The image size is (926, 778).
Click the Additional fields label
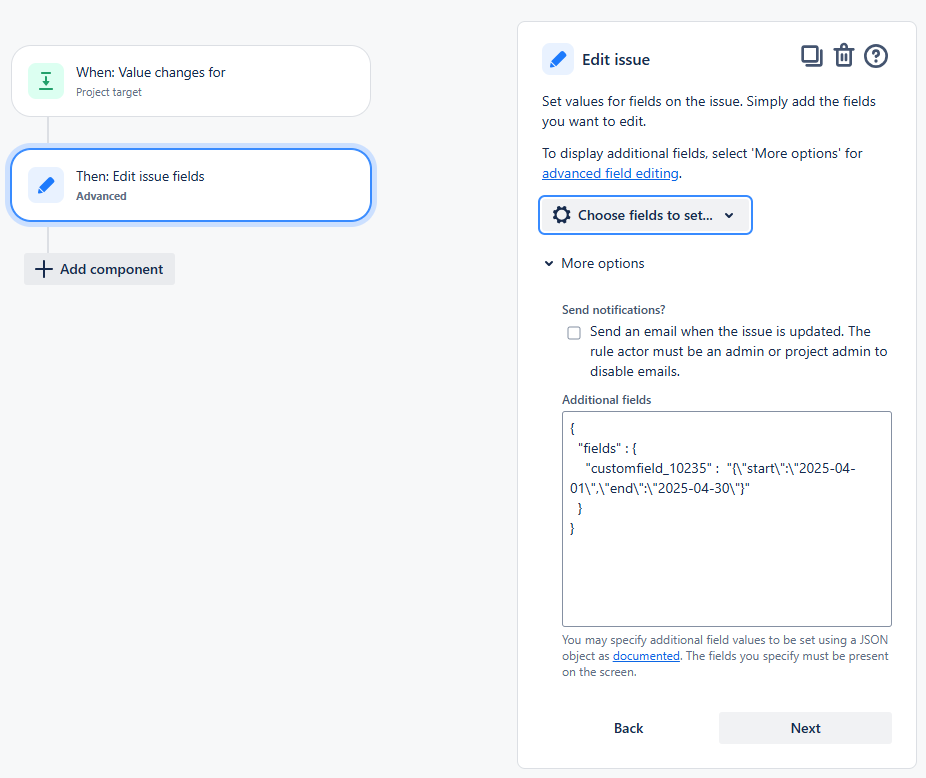click(x=607, y=400)
